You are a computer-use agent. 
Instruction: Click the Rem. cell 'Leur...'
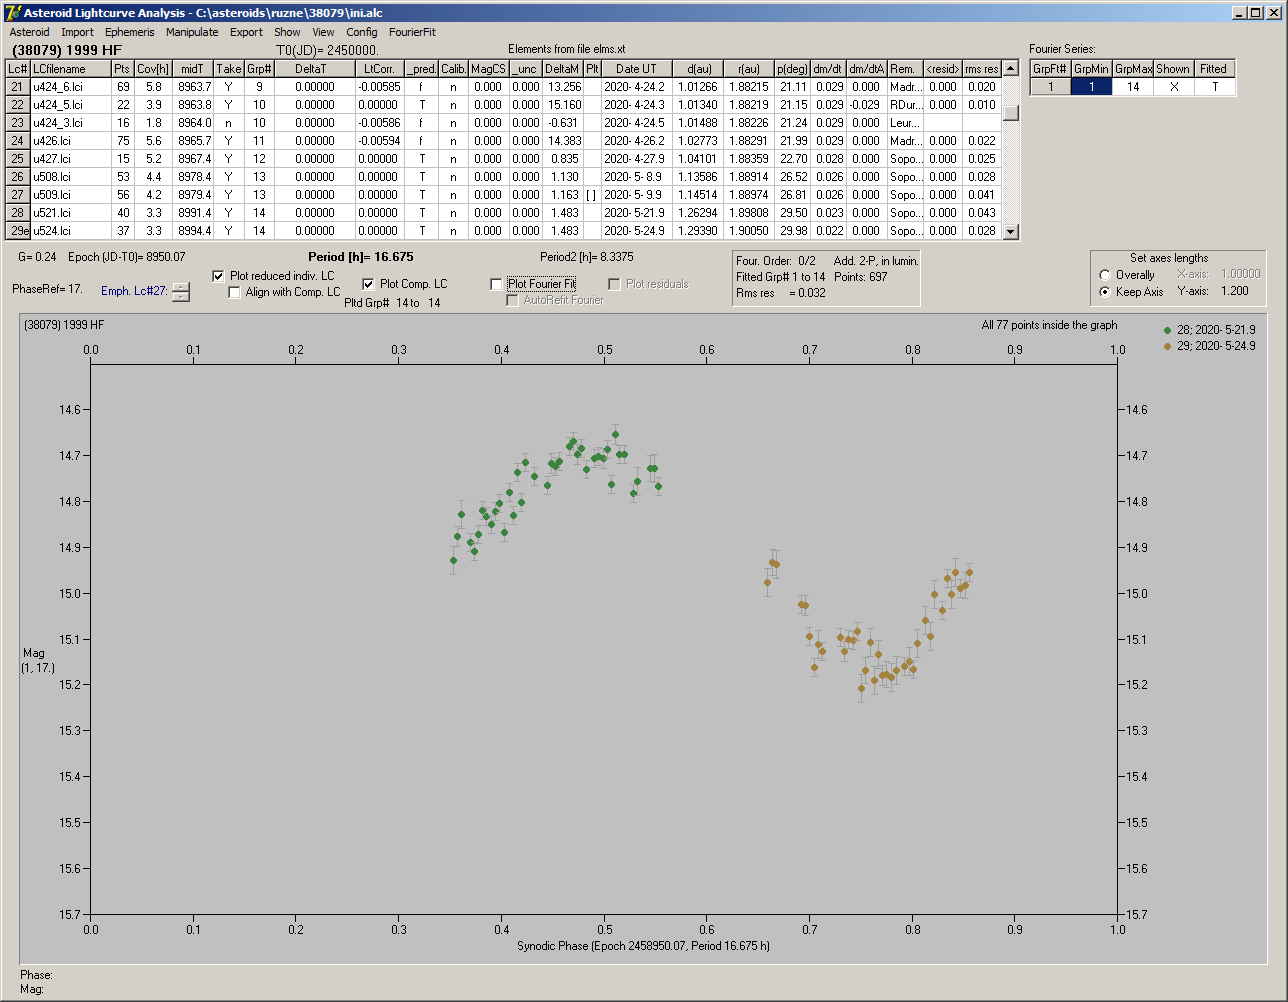905,123
